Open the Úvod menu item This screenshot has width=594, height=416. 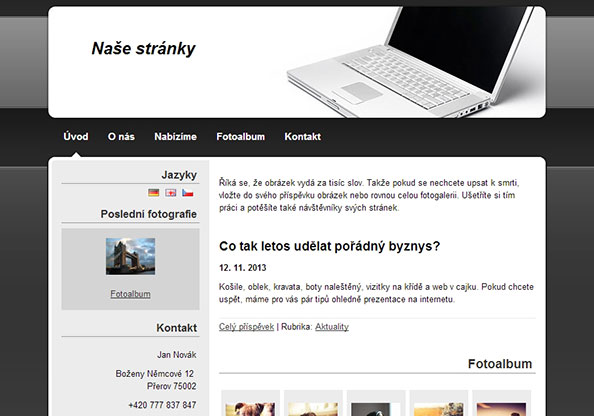[76, 136]
